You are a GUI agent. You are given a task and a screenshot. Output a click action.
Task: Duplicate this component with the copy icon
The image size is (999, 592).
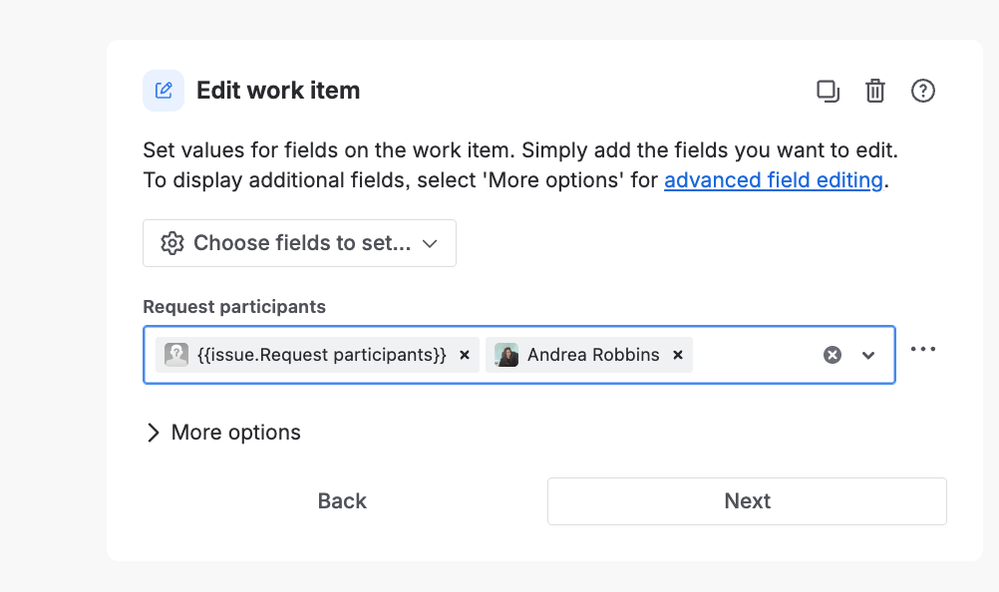pos(828,91)
